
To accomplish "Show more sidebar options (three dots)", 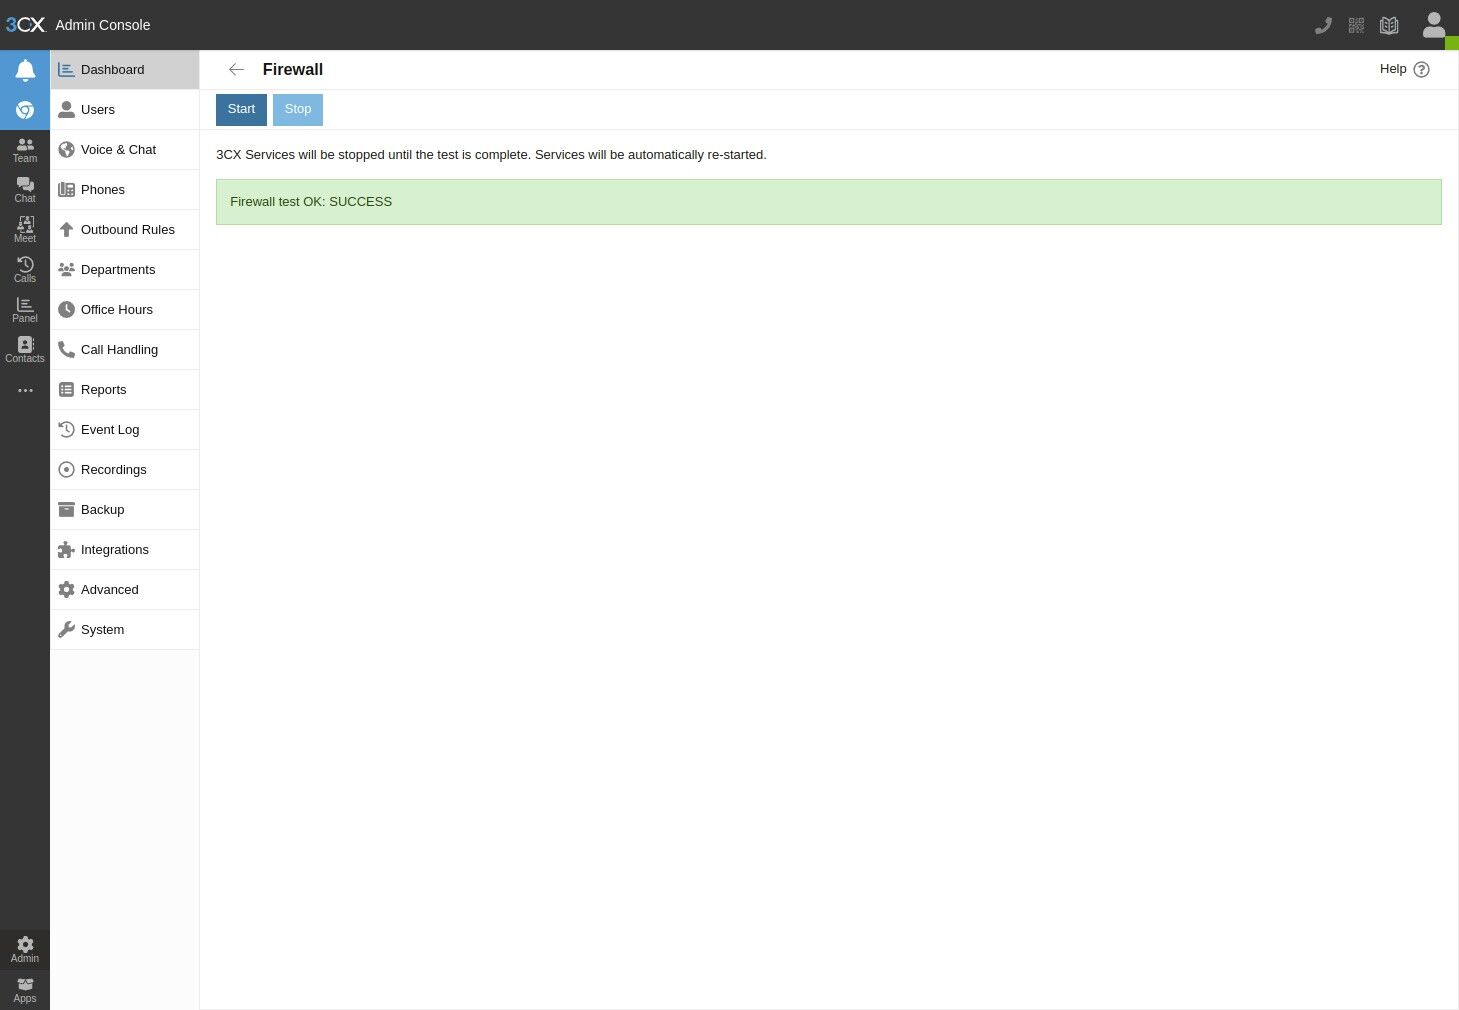I will click(x=25, y=390).
